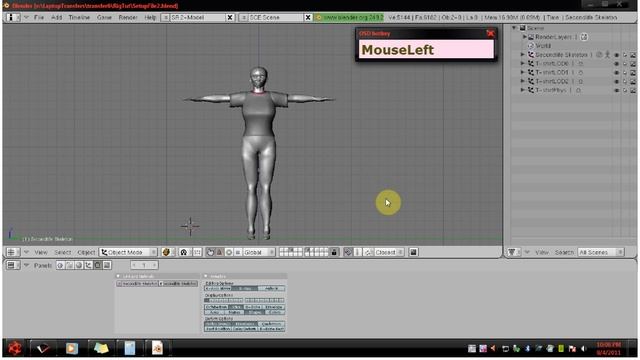Expand the T-shirt.002 entry in outliner
Image resolution: width=640 pixels, height=360 pixels.
pos(522,81)
